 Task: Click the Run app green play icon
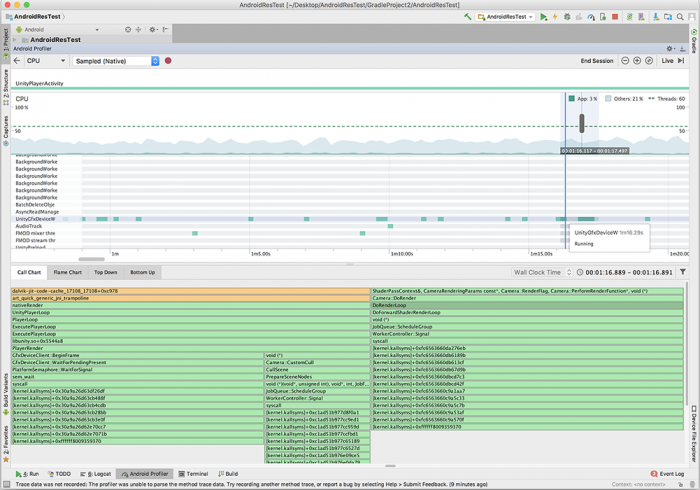tap(544, 17)
